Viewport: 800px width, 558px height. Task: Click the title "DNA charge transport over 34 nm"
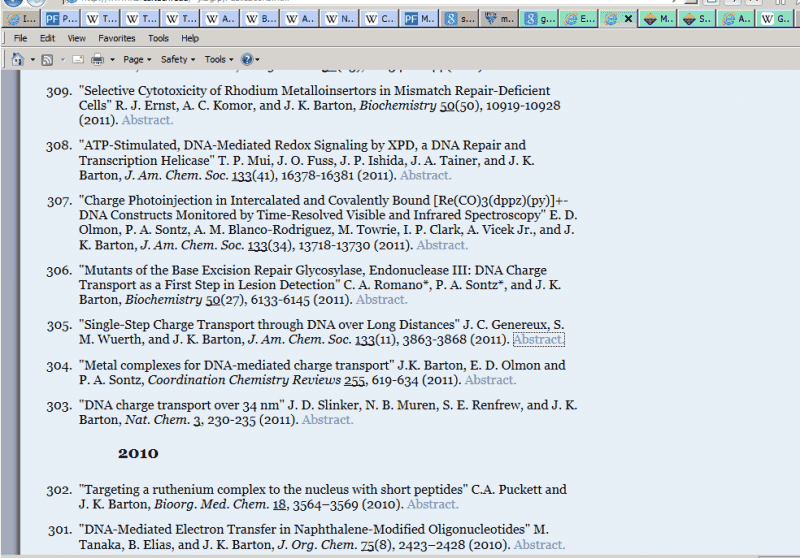click(x=182, y=405)
